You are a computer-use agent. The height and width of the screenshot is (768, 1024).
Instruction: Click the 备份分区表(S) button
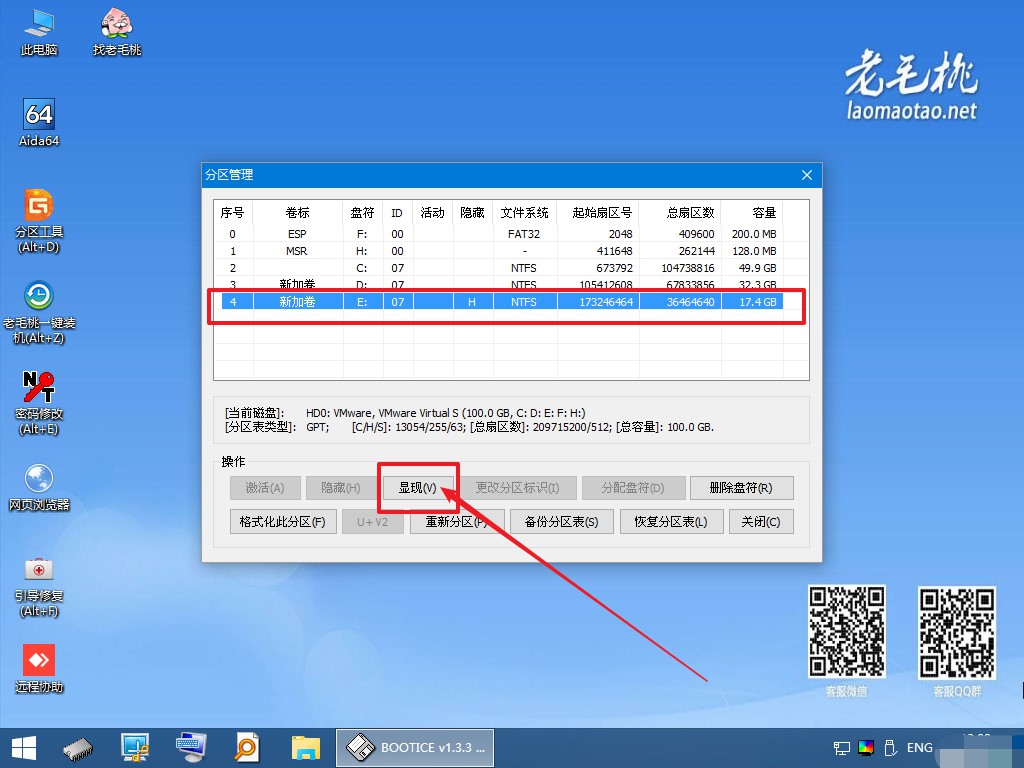pyautogui.click(x=562, y=522)
